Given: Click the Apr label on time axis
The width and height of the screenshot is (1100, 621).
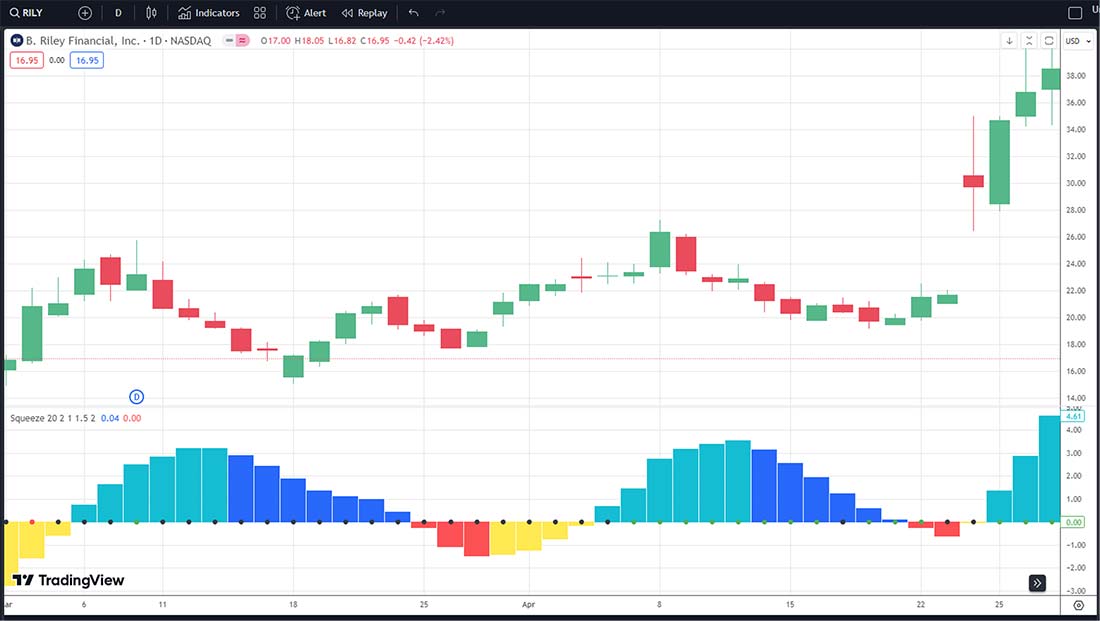Looking at the screenshot, I should [x=529, y=604].
